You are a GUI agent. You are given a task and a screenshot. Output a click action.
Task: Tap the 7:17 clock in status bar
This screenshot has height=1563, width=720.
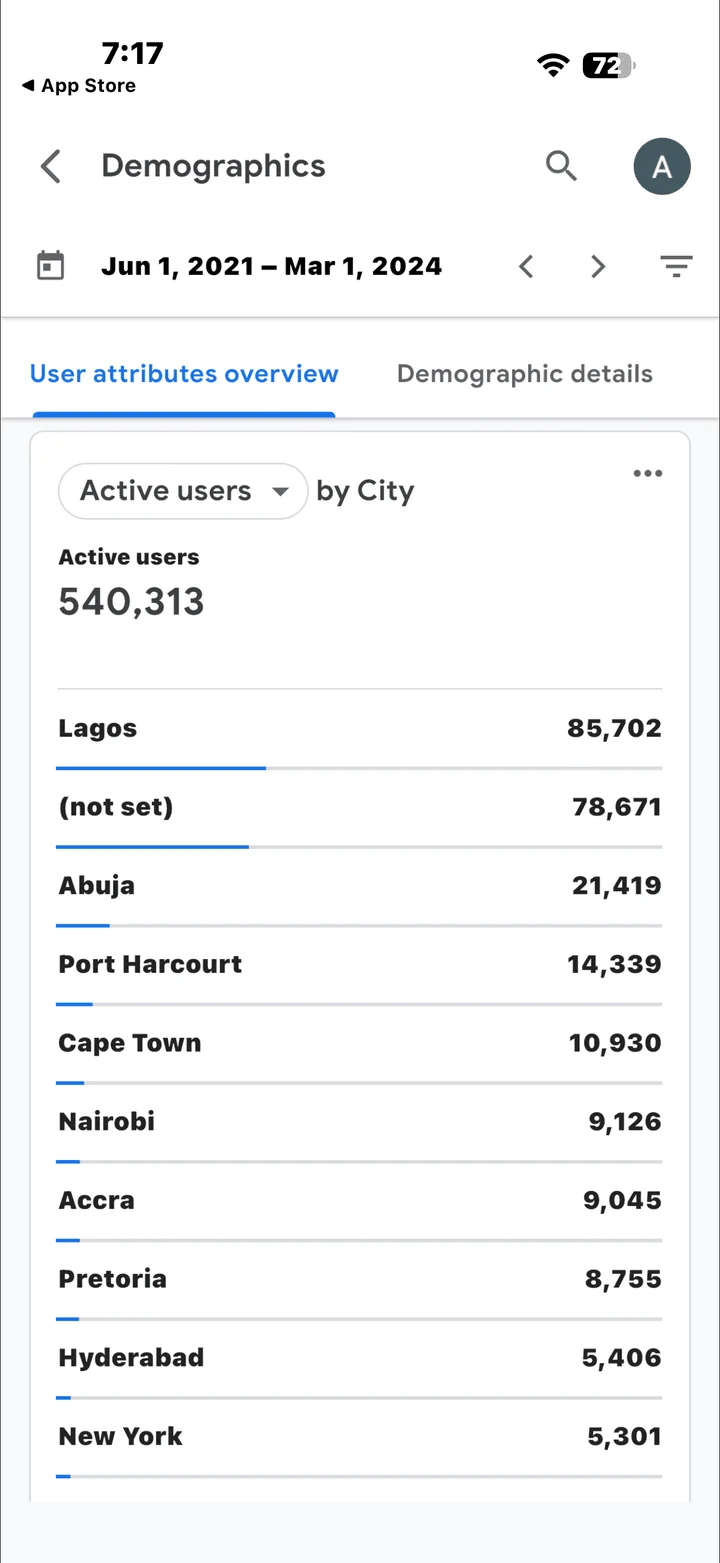tap(132, 52)
